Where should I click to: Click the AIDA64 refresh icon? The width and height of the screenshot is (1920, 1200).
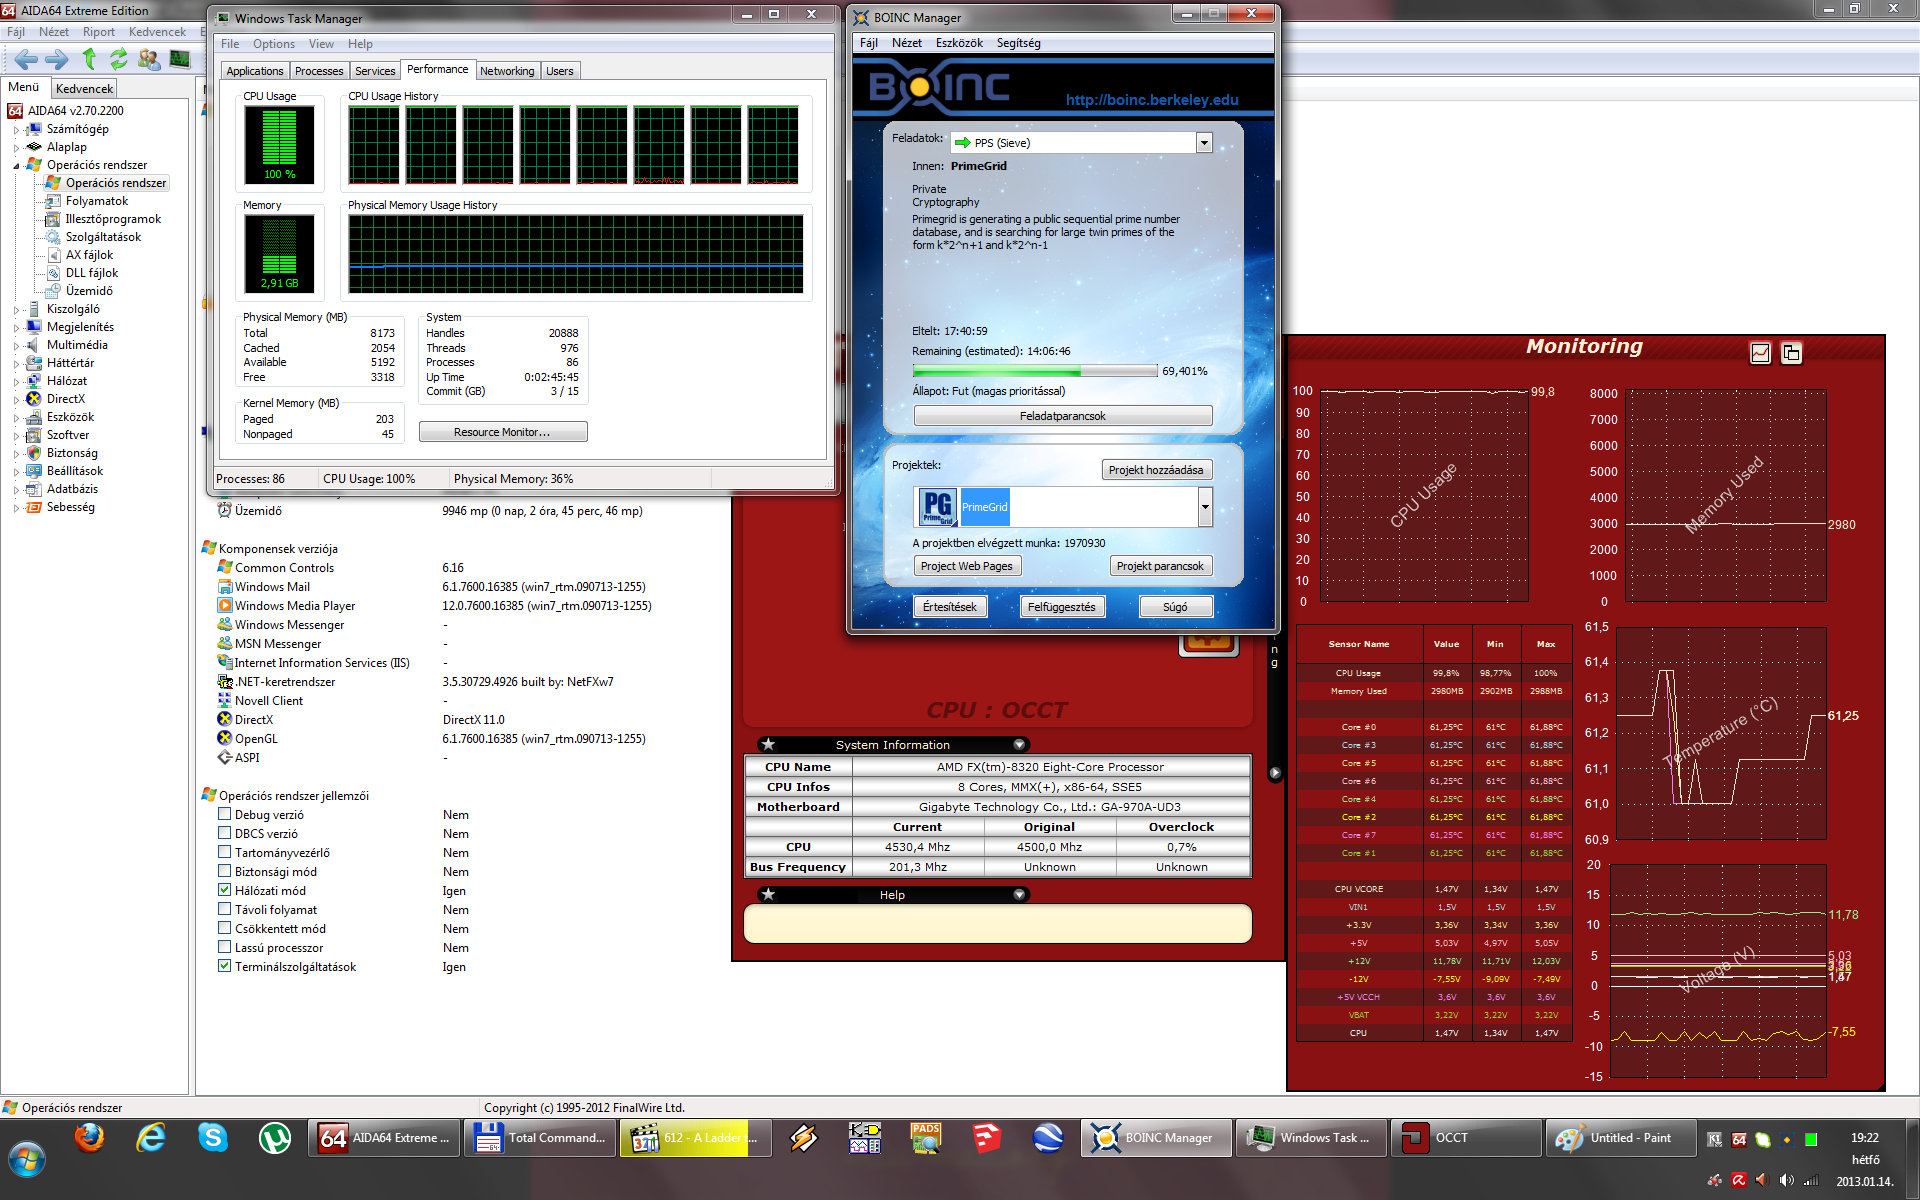pos(119,59)
